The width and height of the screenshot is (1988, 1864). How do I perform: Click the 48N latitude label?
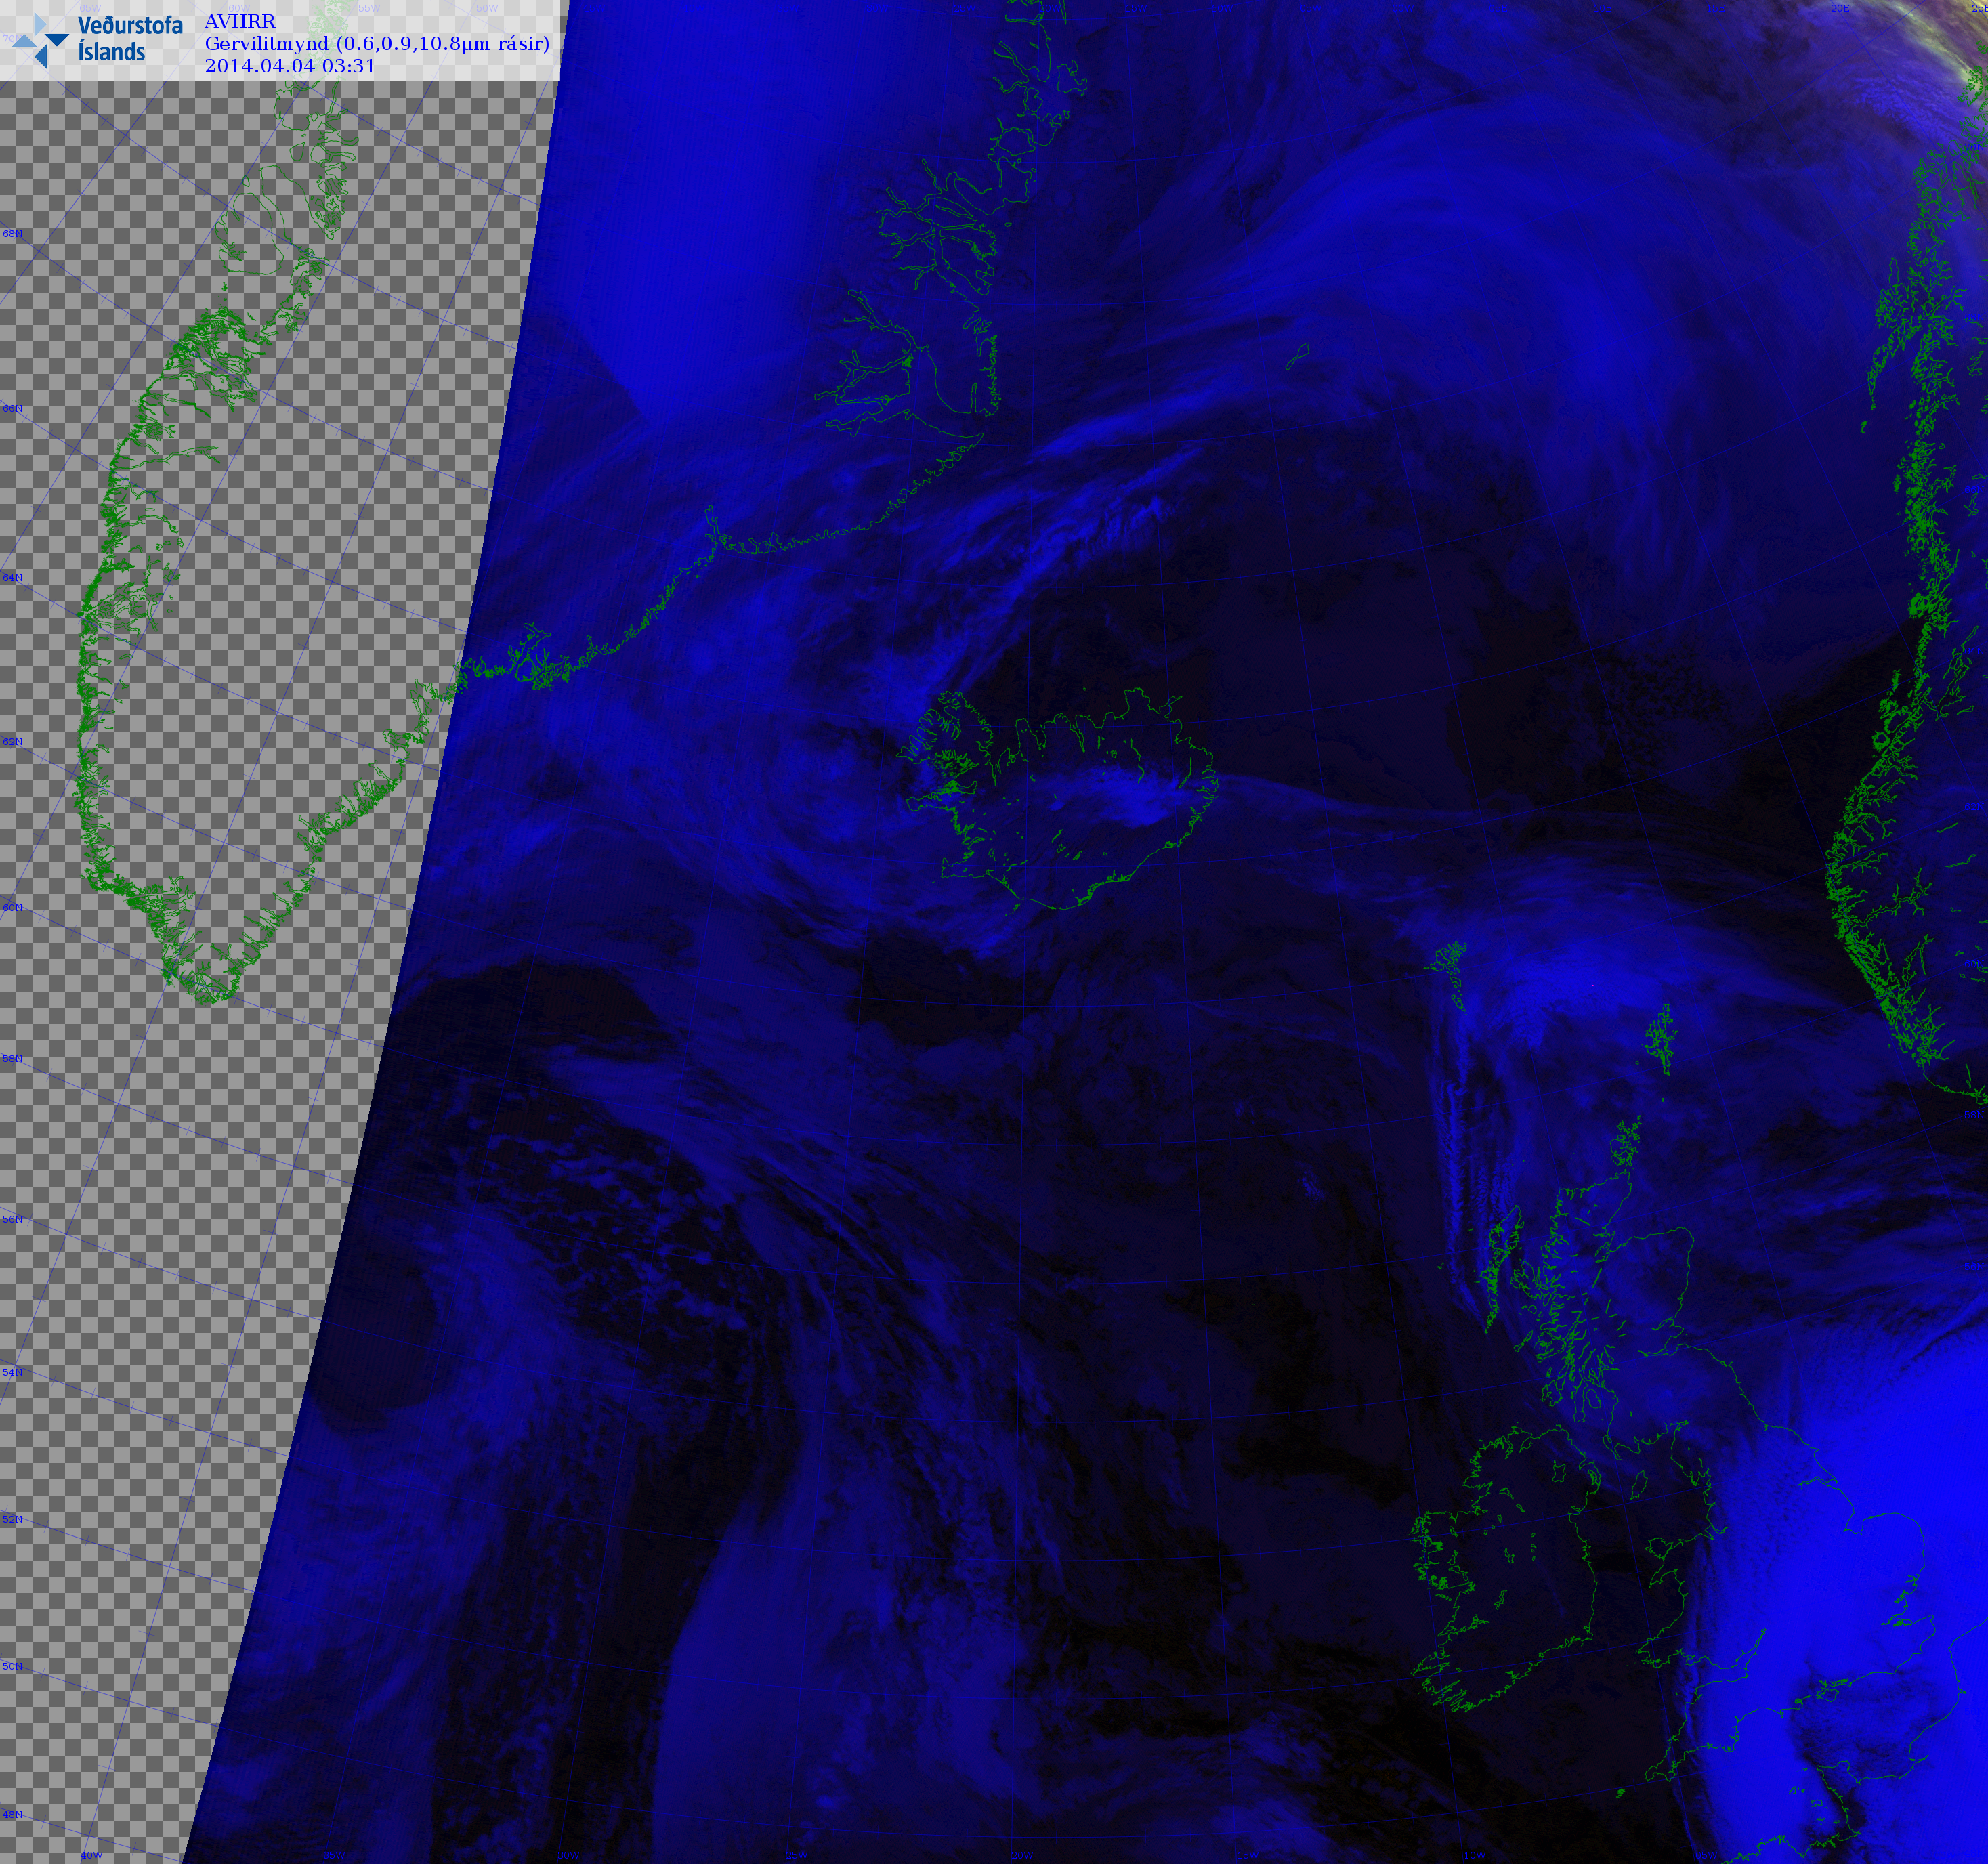coord(12,1815)
